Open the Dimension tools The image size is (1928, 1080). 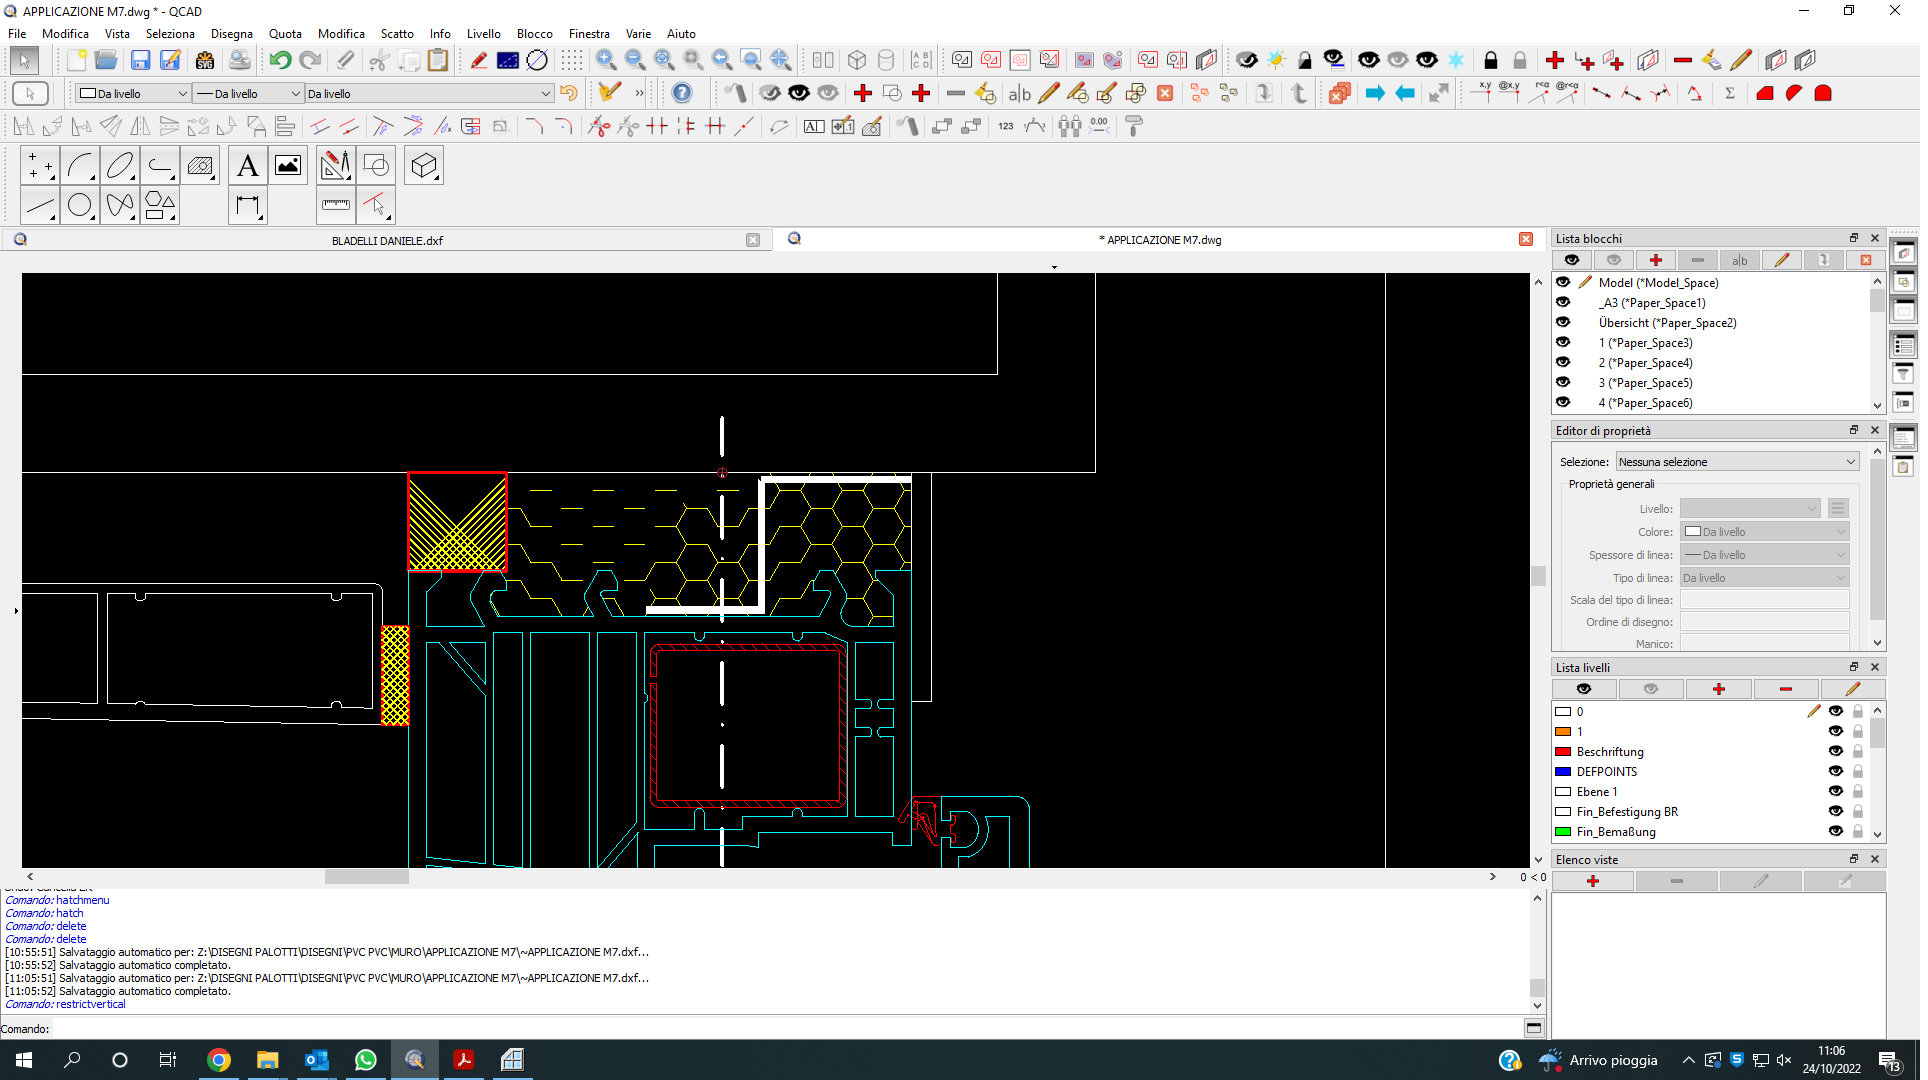click(248, 206)
